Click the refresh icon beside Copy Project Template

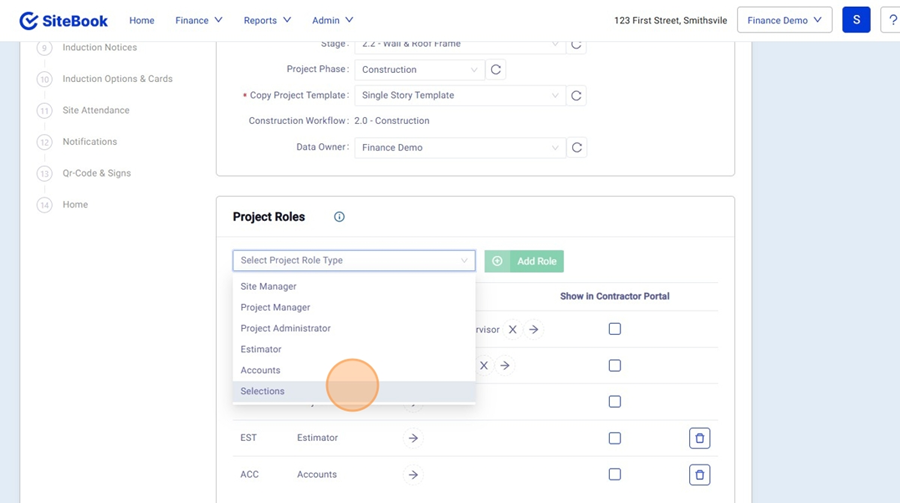point(576,96)
